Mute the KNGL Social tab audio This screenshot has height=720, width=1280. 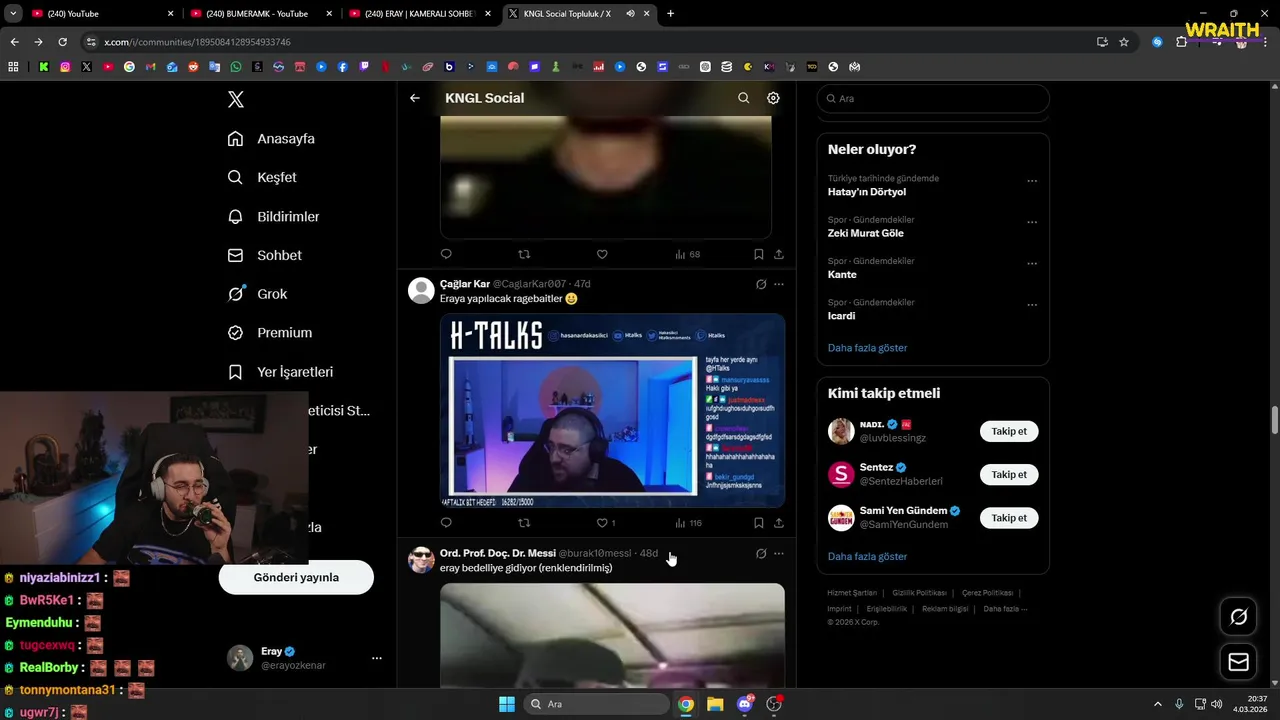coord(631,14)
